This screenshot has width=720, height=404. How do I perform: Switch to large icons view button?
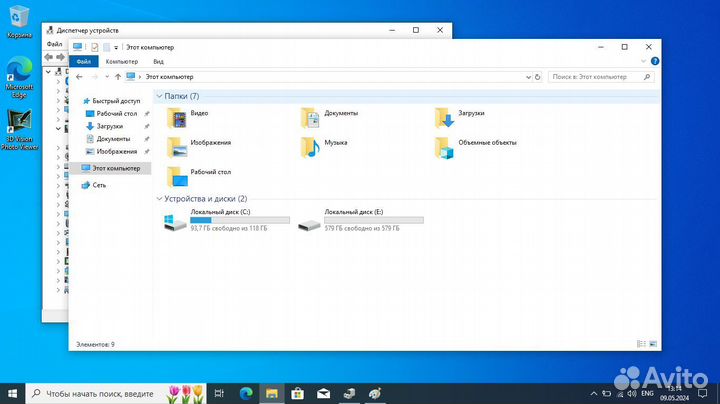[x=653, y=344]
